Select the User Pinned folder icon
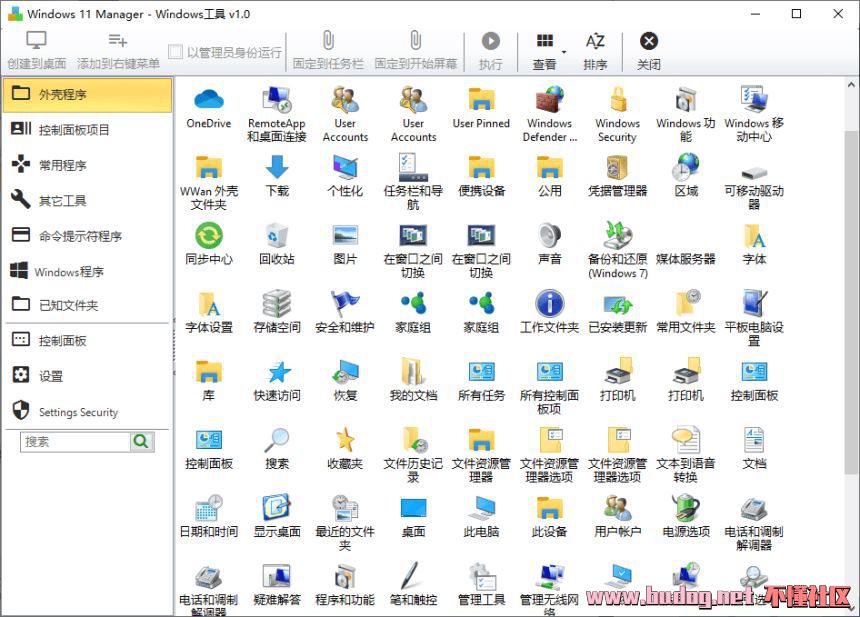Screen dimensions: 860x617 (x=481, y=99)
